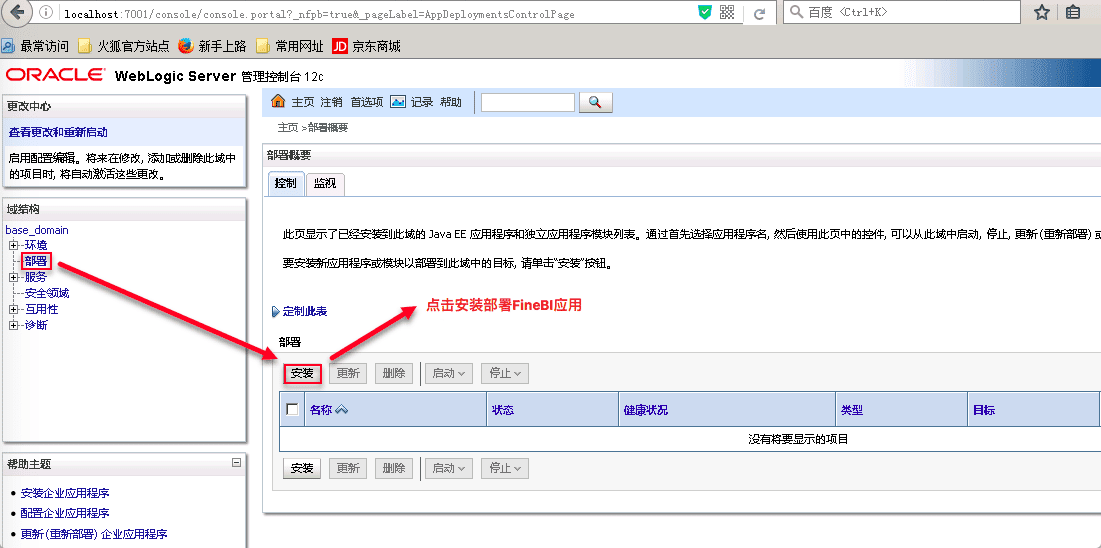
Task: Open the 最常访问 bookmark
Action: pos(35,46)
